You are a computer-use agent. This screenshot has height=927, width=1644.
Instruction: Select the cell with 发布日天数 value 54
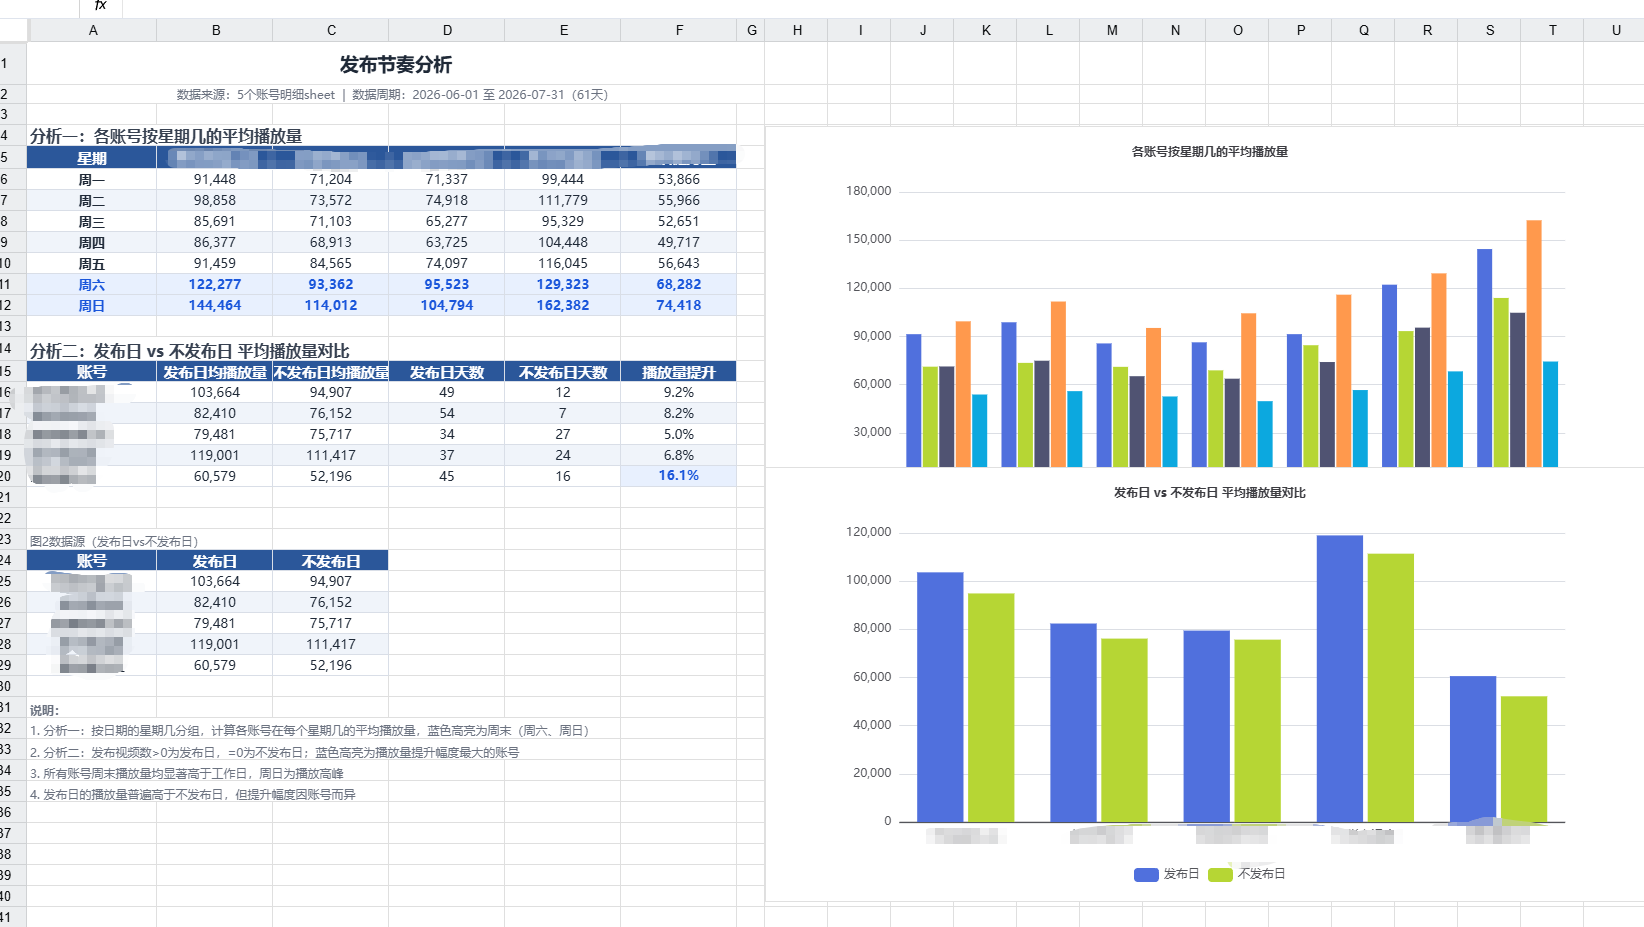click(447, 414)
